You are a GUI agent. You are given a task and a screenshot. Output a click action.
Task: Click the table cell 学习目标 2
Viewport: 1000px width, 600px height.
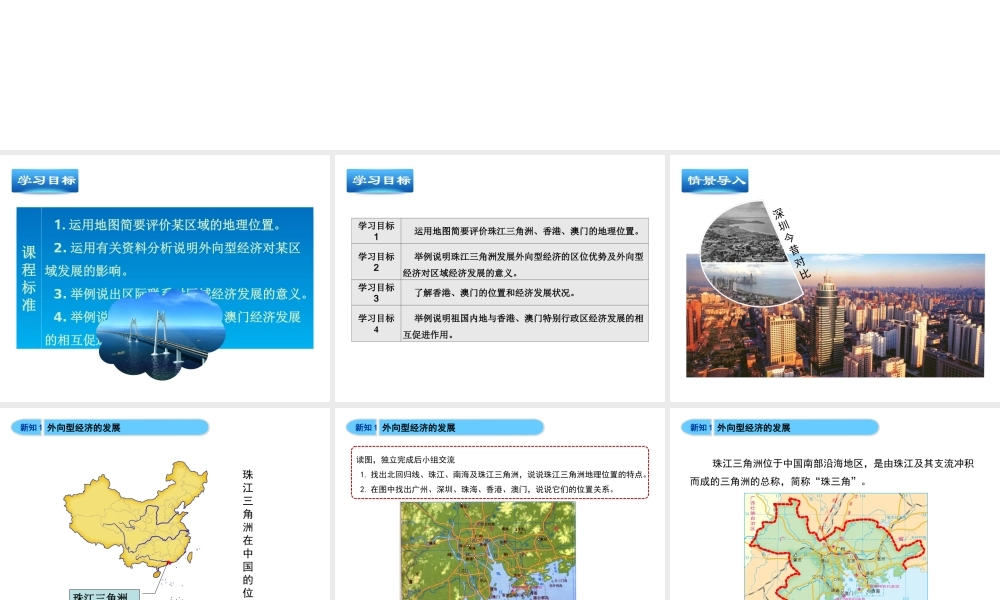(376, 261)
